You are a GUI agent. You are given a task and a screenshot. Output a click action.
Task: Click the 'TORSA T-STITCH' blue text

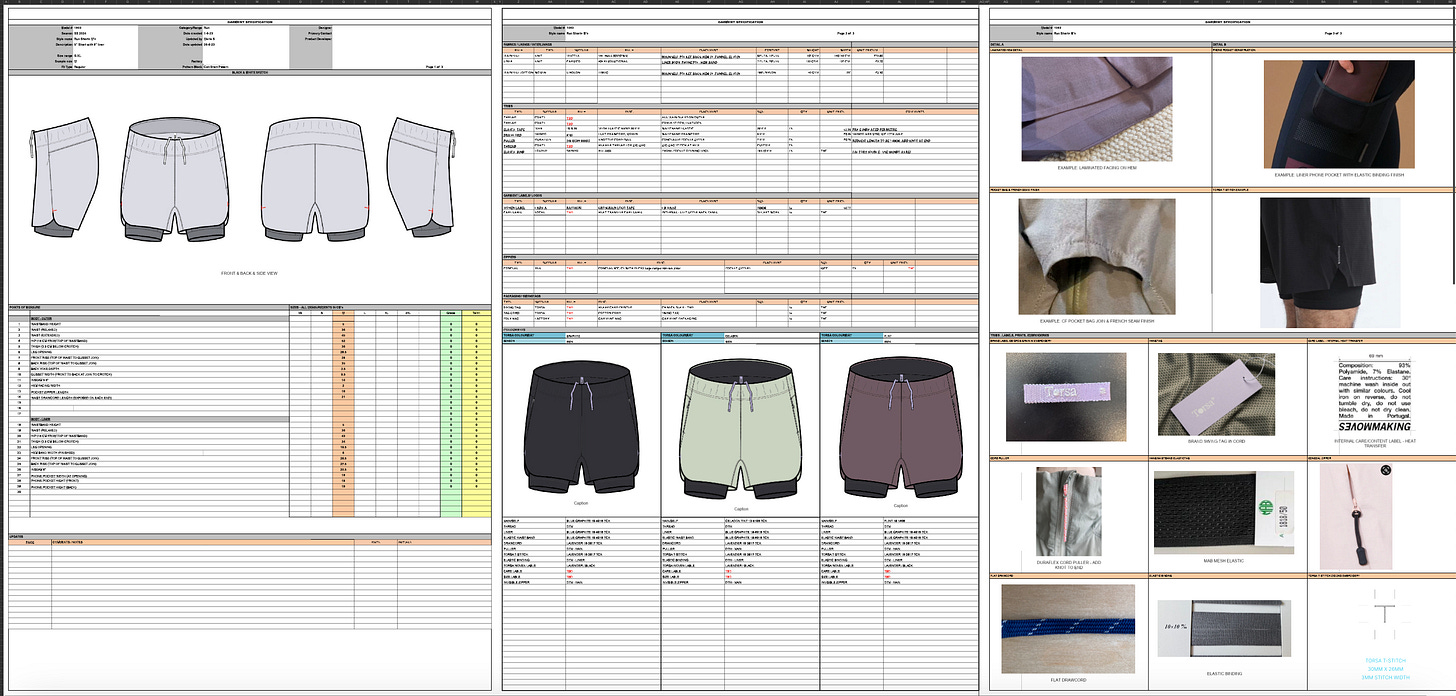coord(1384,660)
